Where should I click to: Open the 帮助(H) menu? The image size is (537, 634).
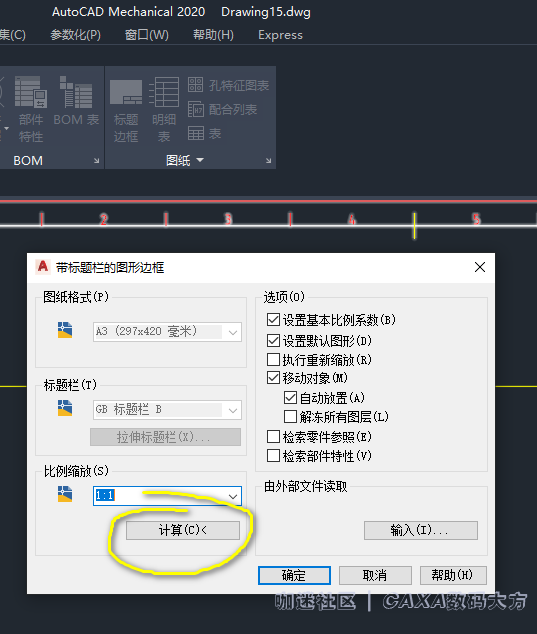pos(213,35)
